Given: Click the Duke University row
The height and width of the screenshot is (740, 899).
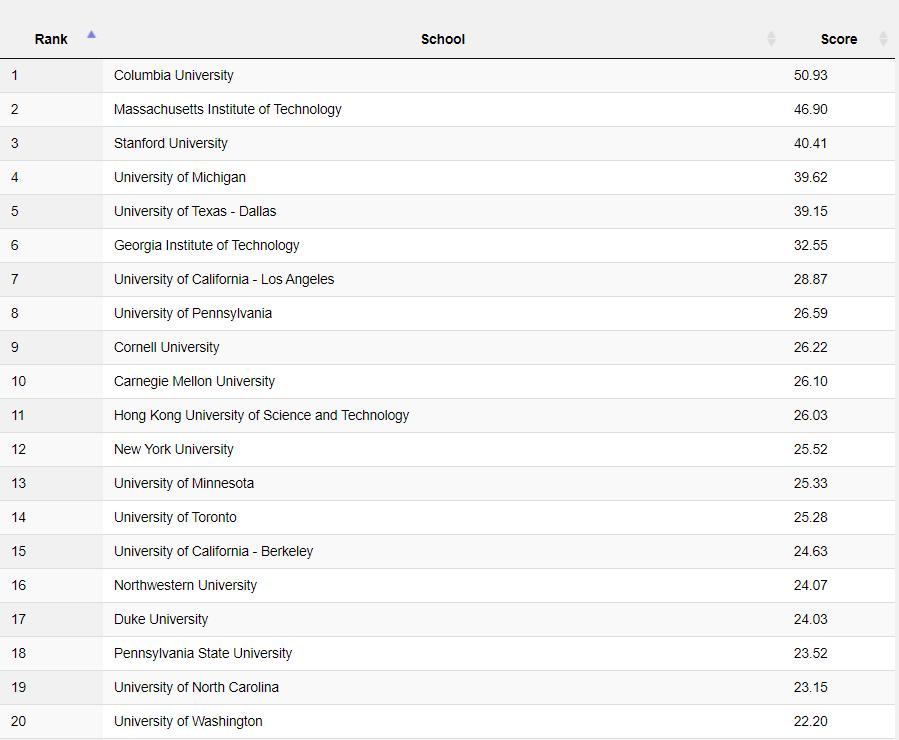Looking at the screenshot, I should [161, 619].
